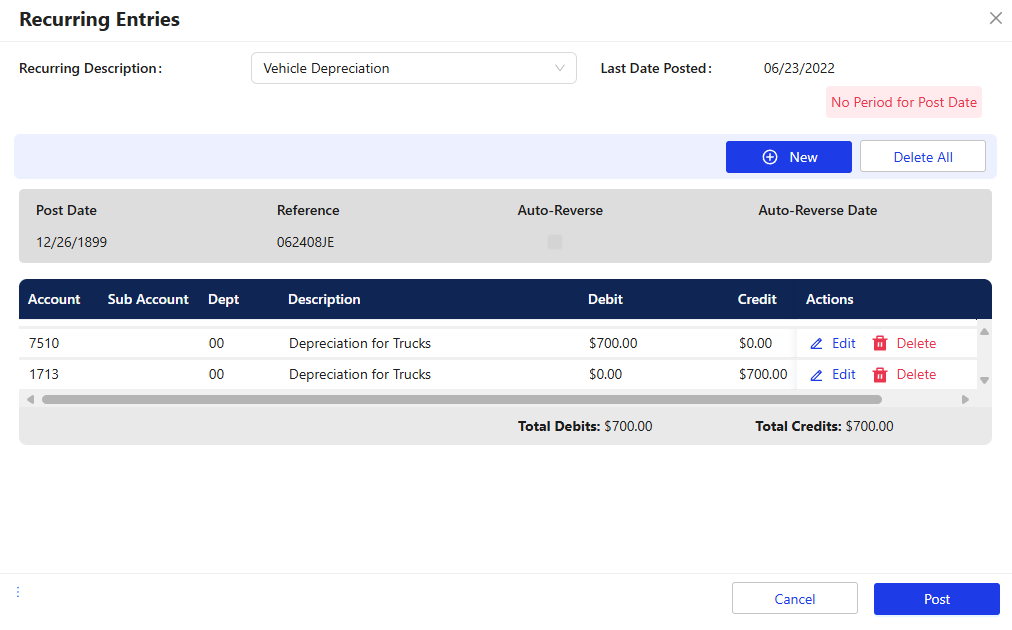
Task: Click the $0.00 credit for account 7510
Action: [755, 343]
